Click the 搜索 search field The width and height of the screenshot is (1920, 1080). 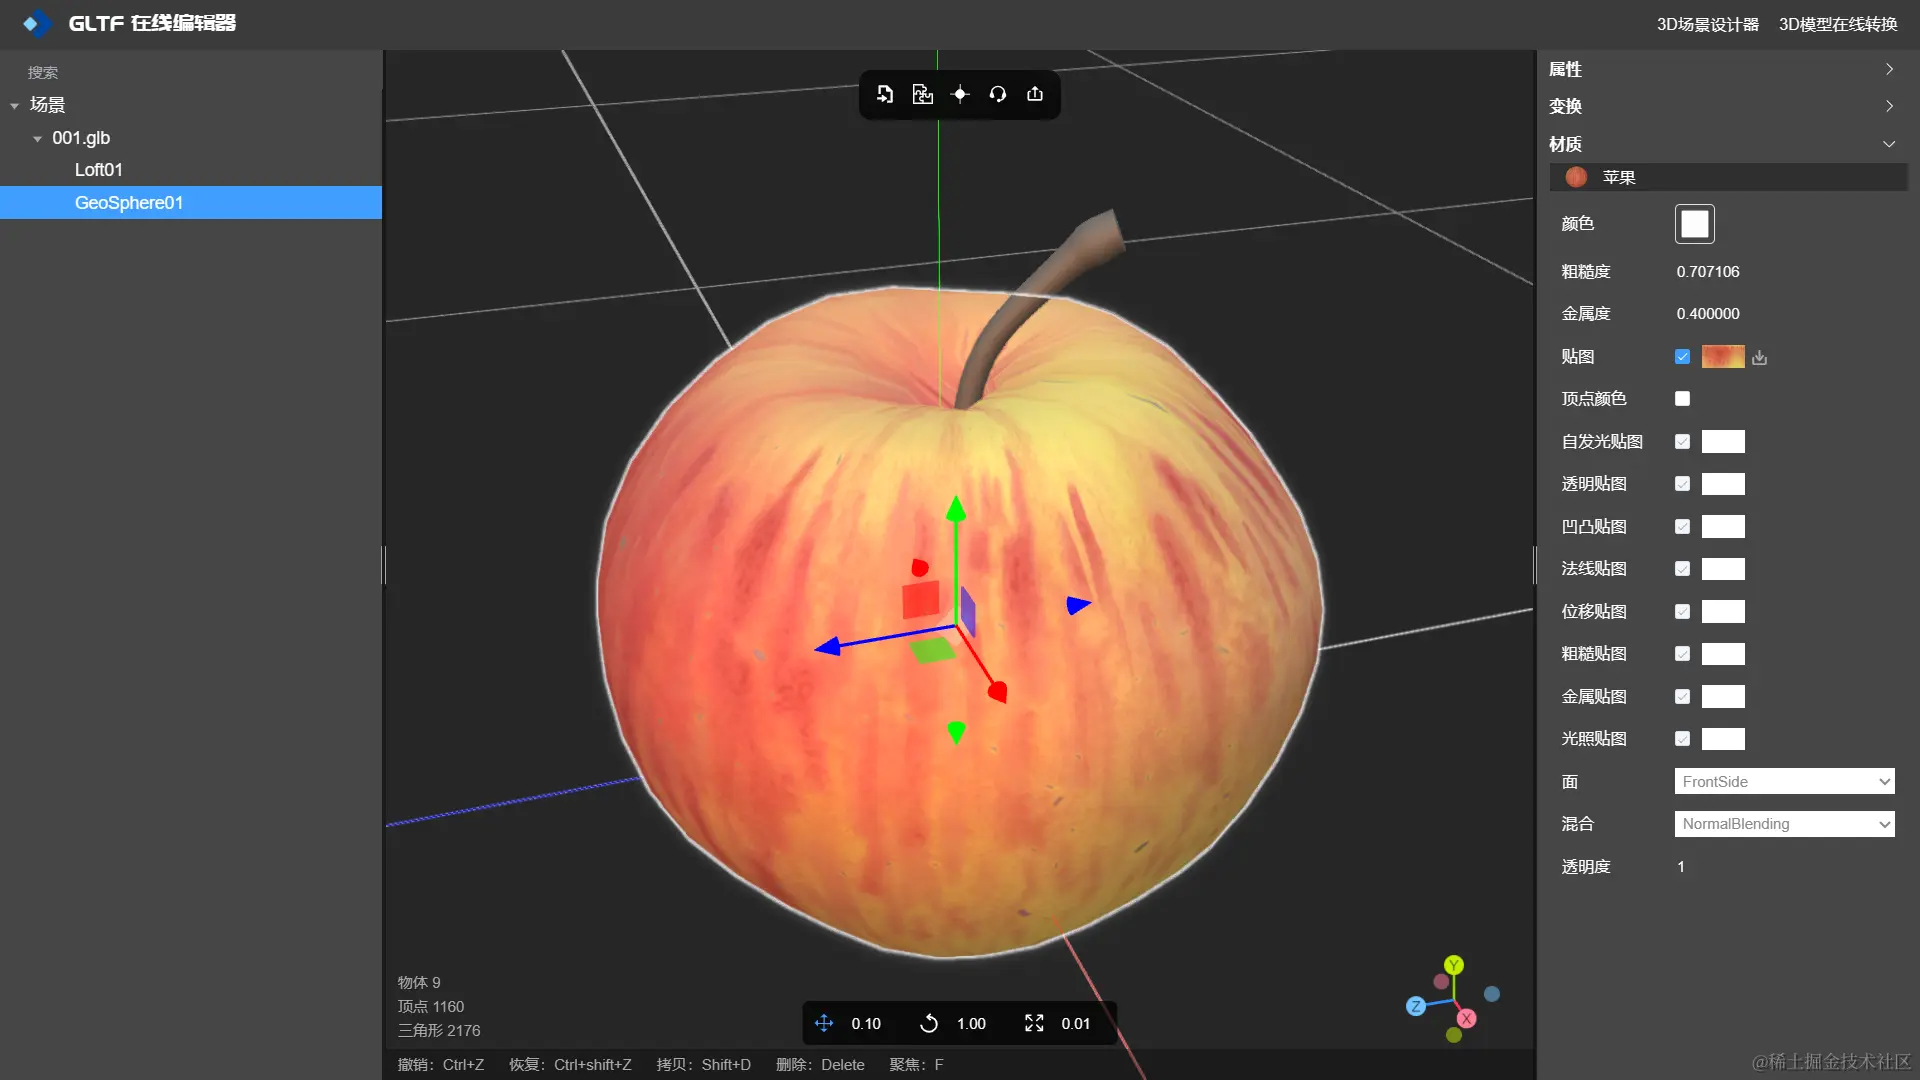190,72
